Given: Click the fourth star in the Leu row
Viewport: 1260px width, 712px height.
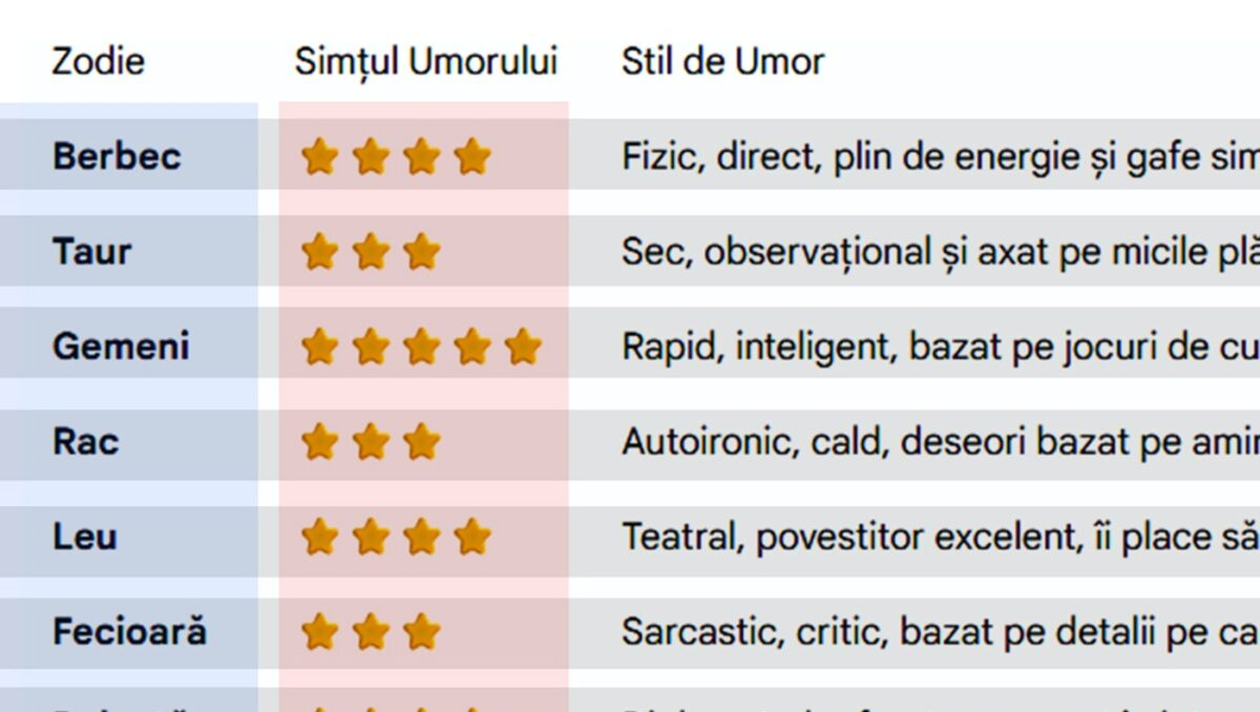Looking at the screenshot, I should [472, 537].
